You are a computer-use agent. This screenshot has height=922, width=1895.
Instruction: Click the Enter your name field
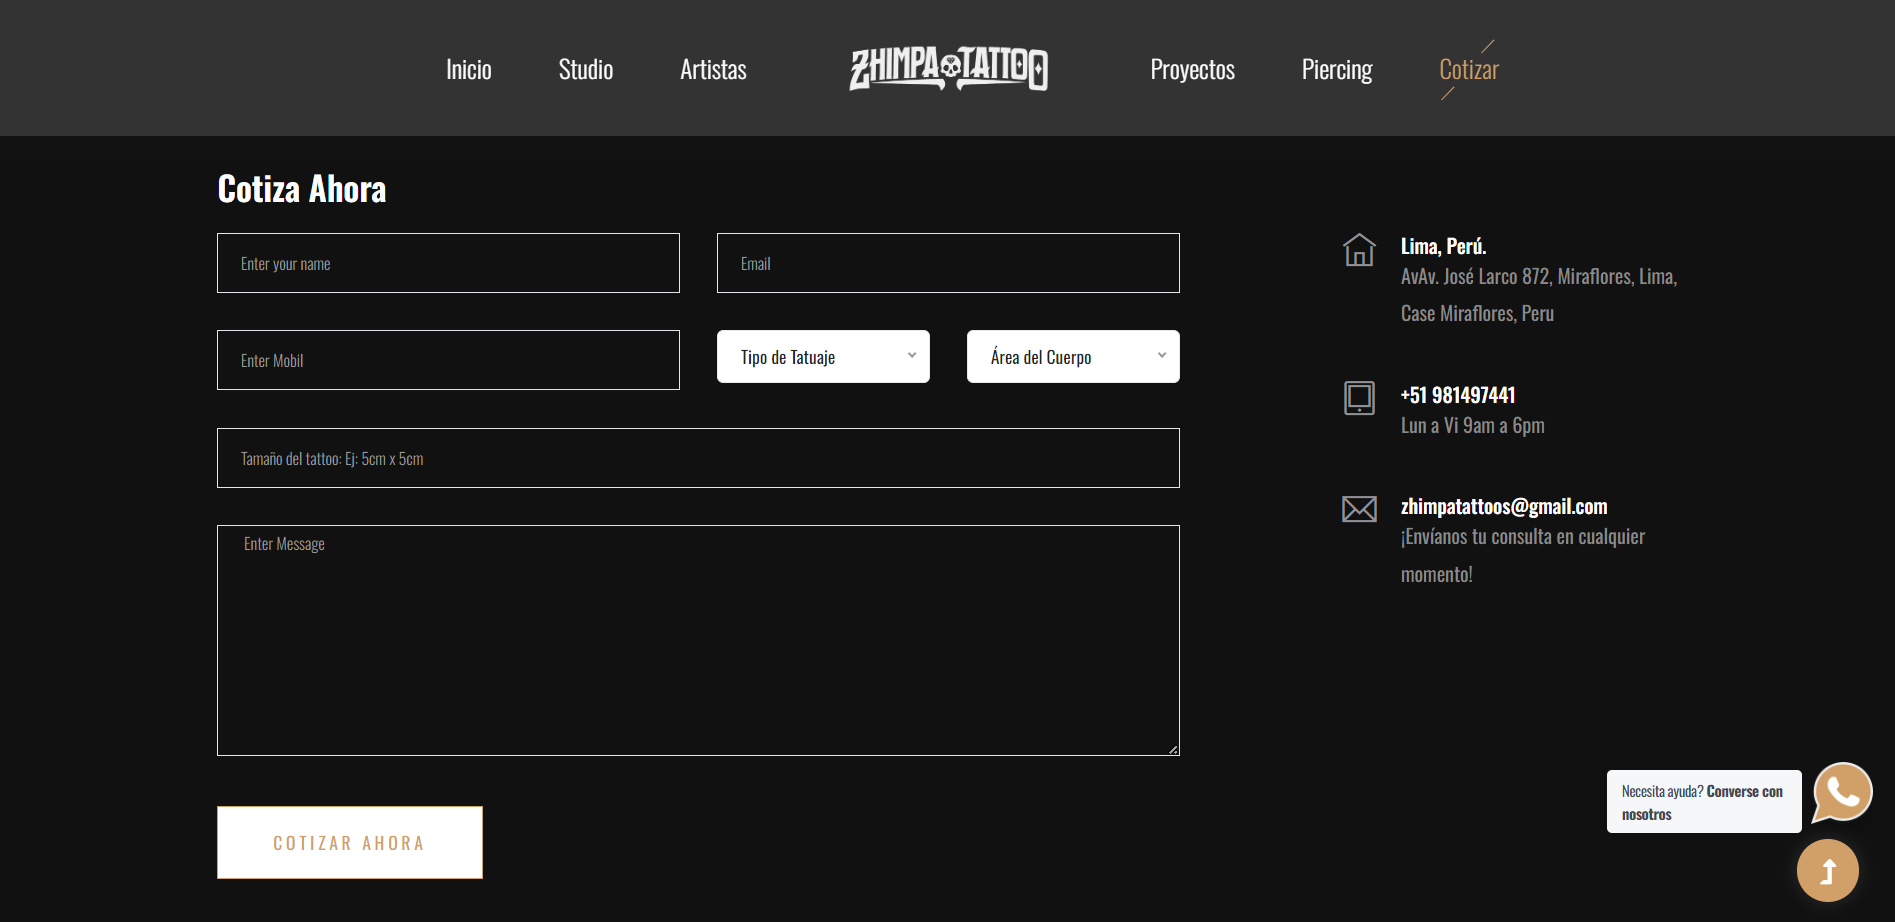pyautogui.click(x=448, y=263)
